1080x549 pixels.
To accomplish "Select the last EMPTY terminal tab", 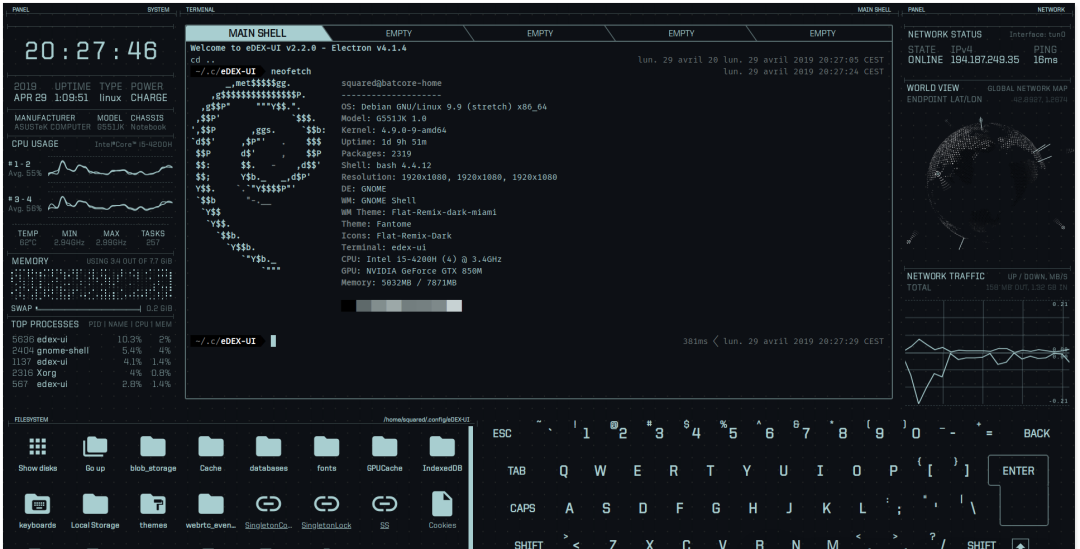I will point(822,33).
